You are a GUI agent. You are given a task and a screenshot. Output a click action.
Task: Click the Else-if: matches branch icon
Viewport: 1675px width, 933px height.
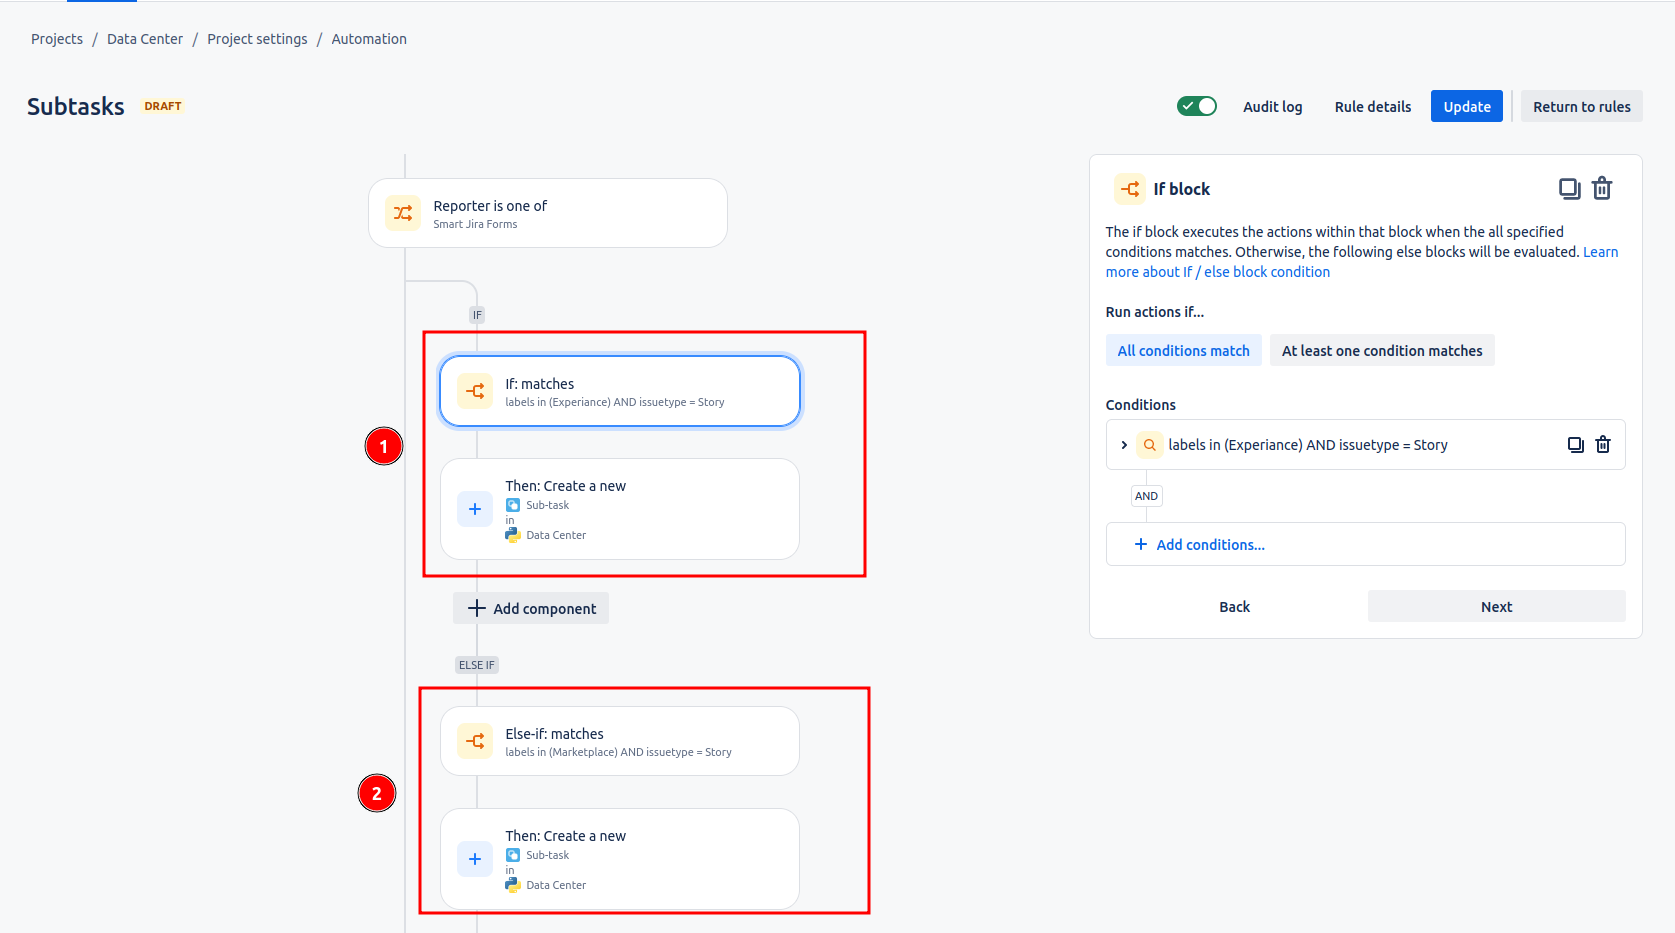tap(475, 741)
